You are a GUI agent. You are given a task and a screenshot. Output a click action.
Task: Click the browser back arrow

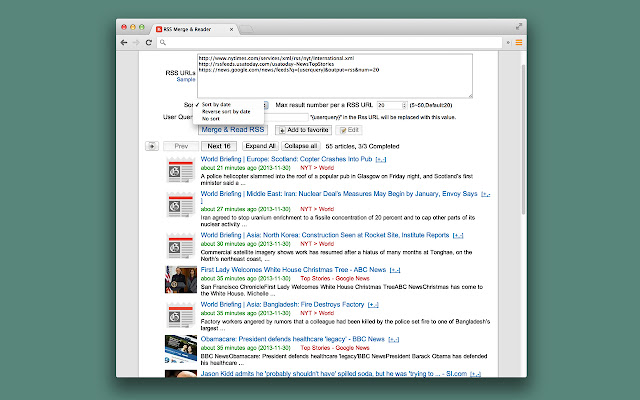124,42
